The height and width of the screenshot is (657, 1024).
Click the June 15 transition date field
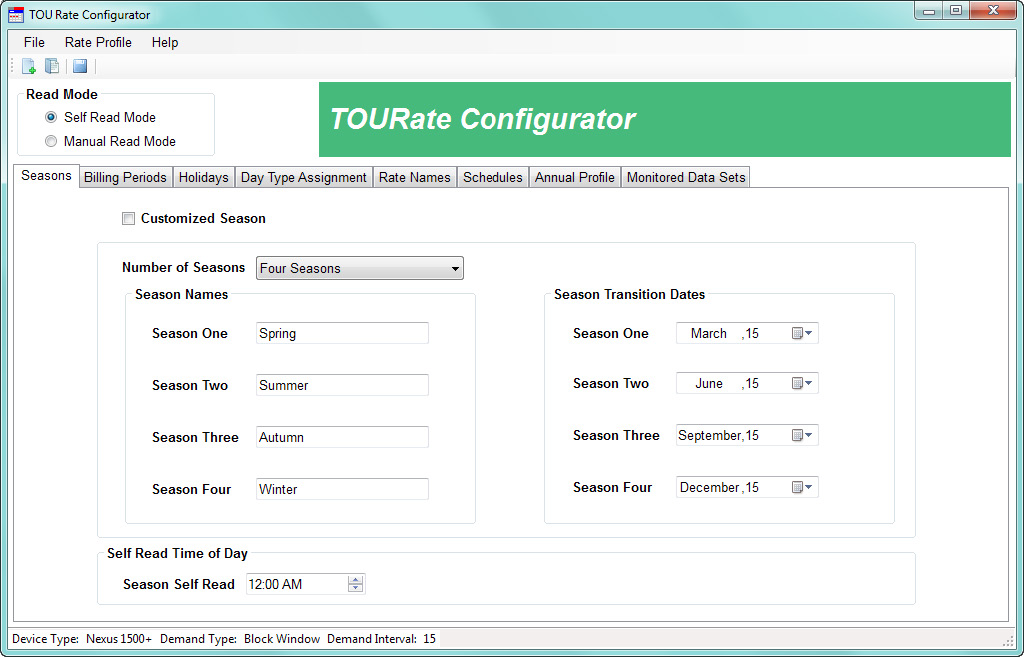click(747, 383)
